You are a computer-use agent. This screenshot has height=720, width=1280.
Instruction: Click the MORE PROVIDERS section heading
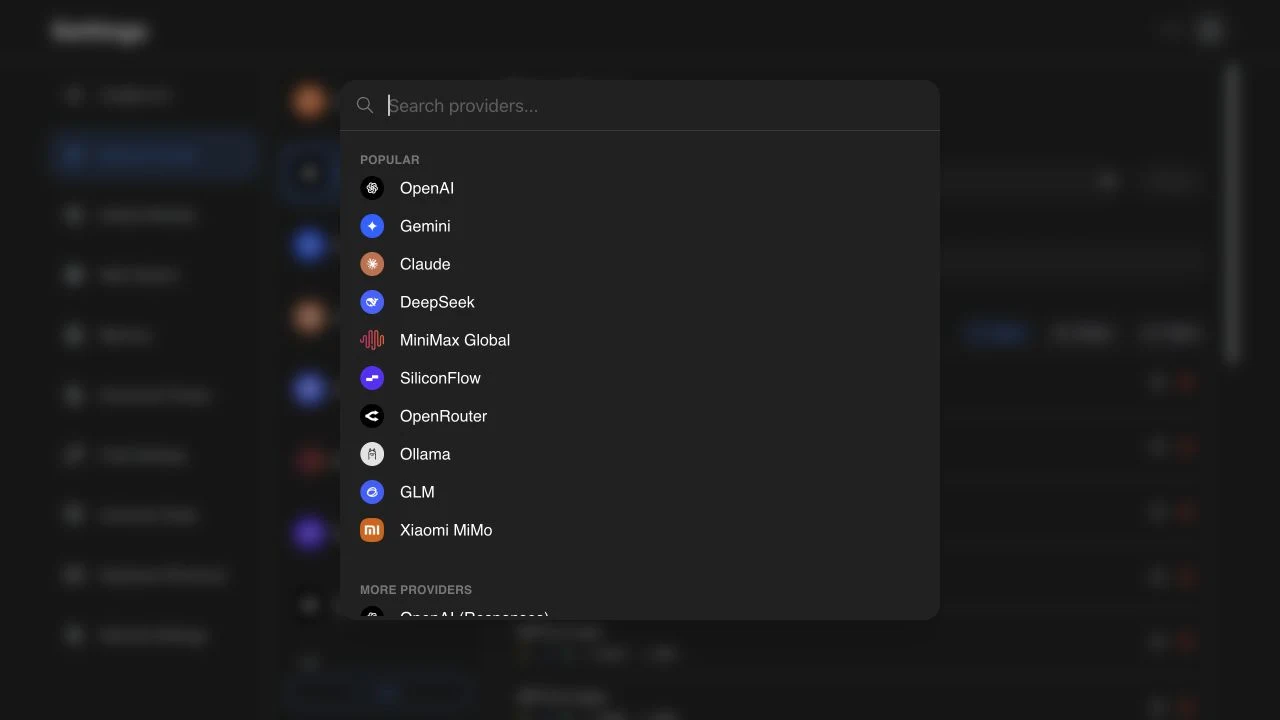[x=416, y=590]
